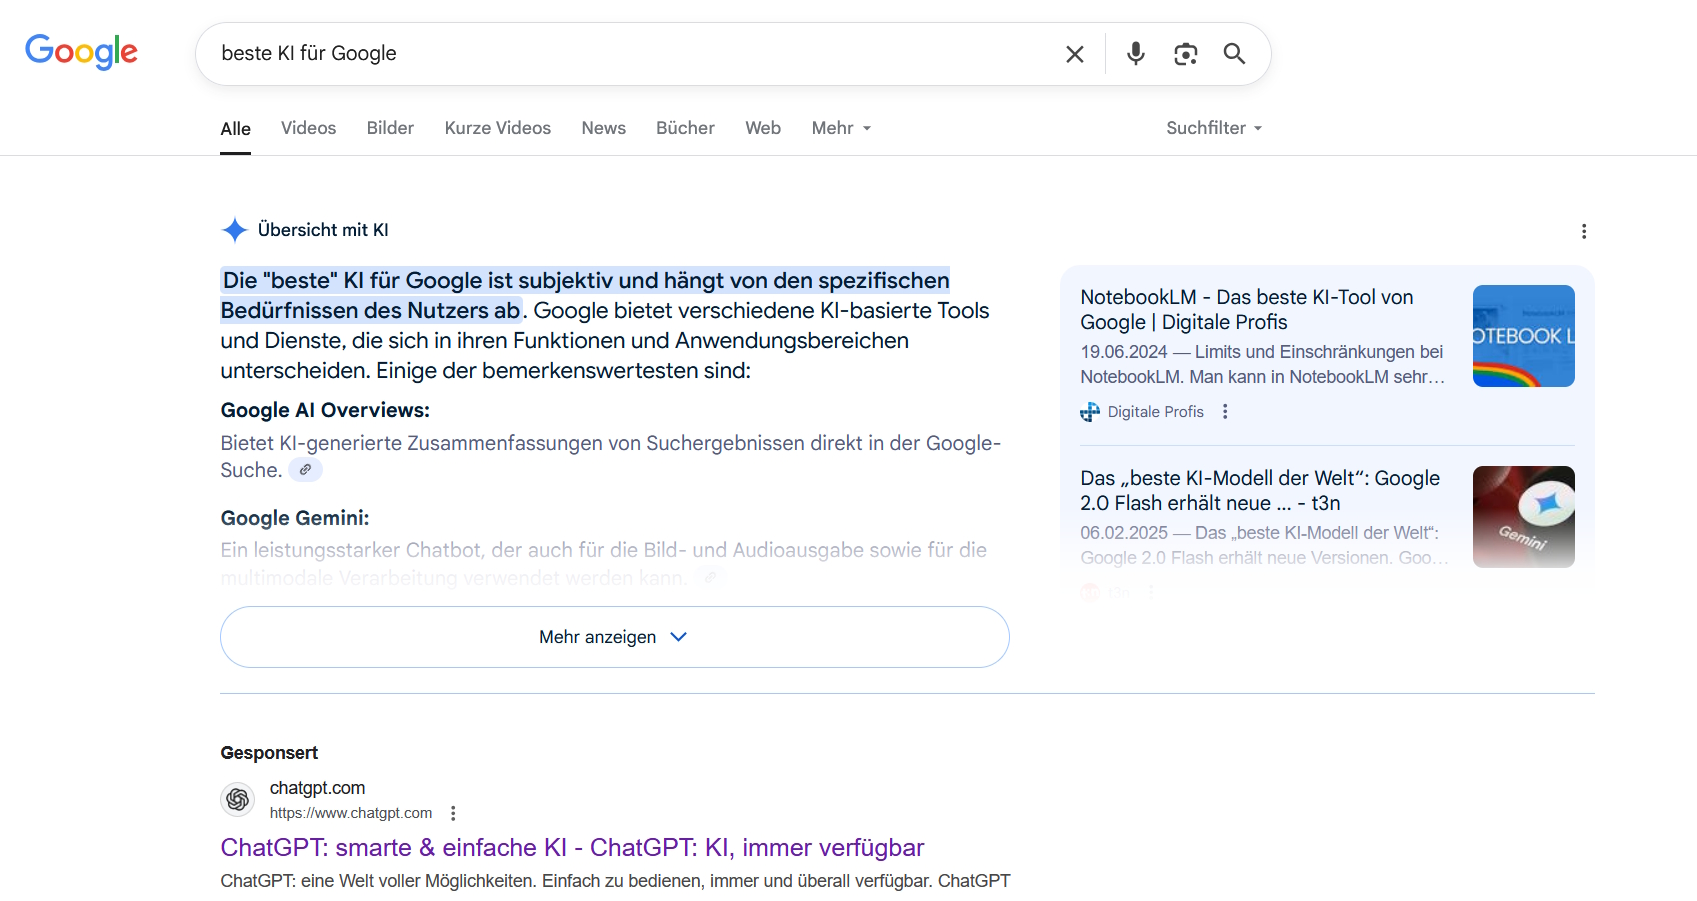Click the AI overview sparkle icon
The width and height of the screenshot is (1697, 901).
pyautogui.click(x=234, y=230)
